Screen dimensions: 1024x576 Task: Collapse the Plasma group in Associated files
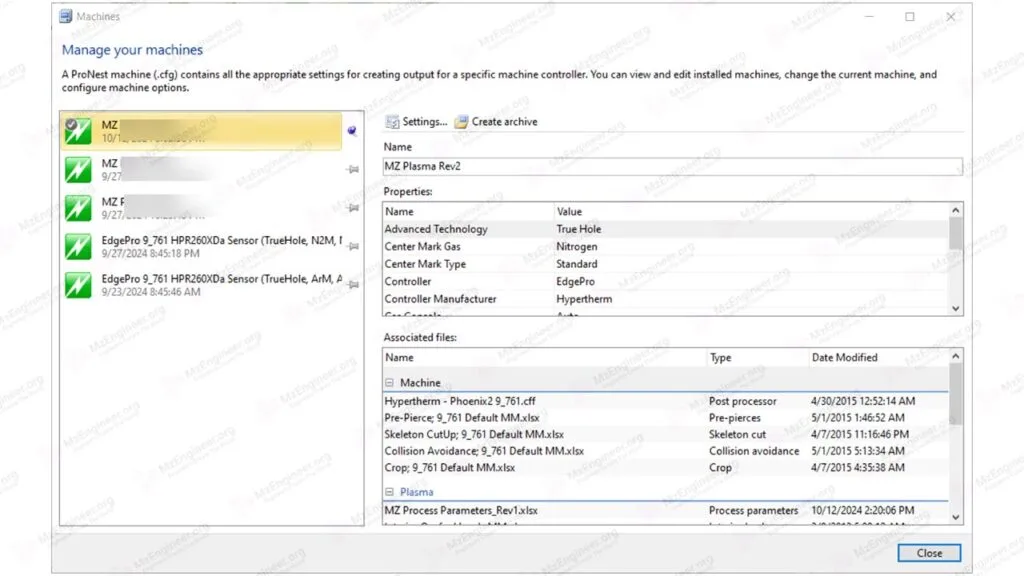(389, 491)
